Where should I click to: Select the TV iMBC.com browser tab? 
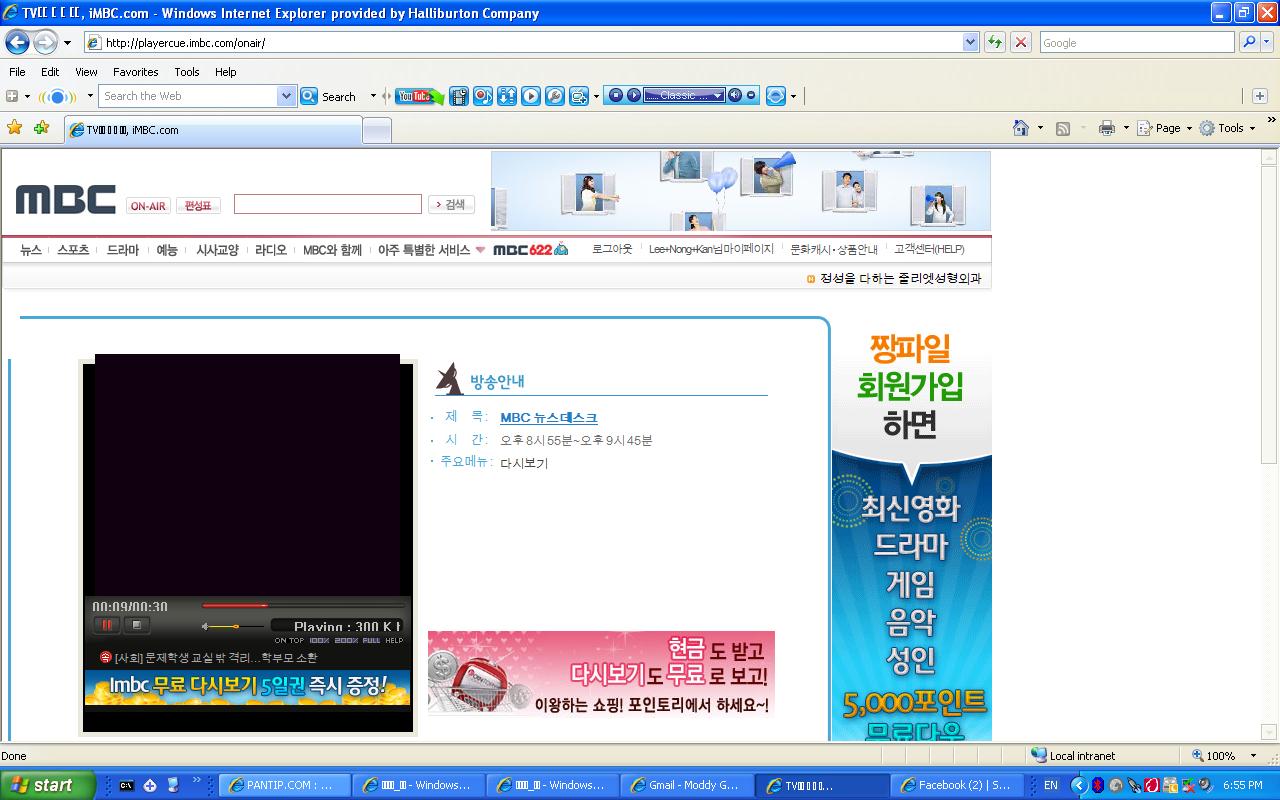pos(213,130)
